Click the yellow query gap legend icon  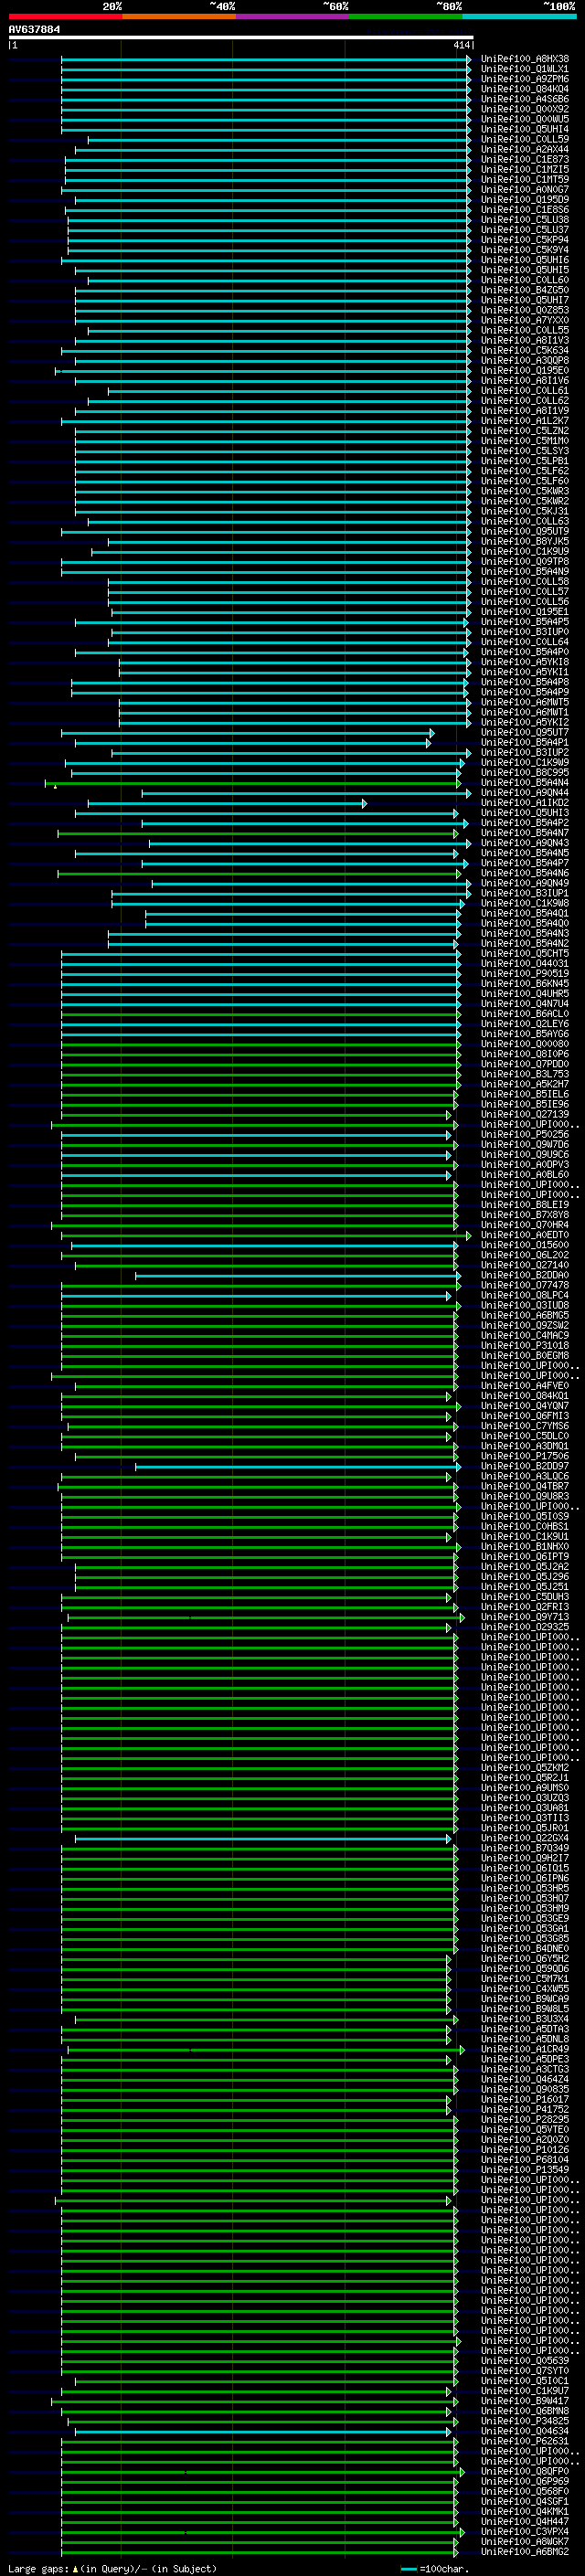75,2568
